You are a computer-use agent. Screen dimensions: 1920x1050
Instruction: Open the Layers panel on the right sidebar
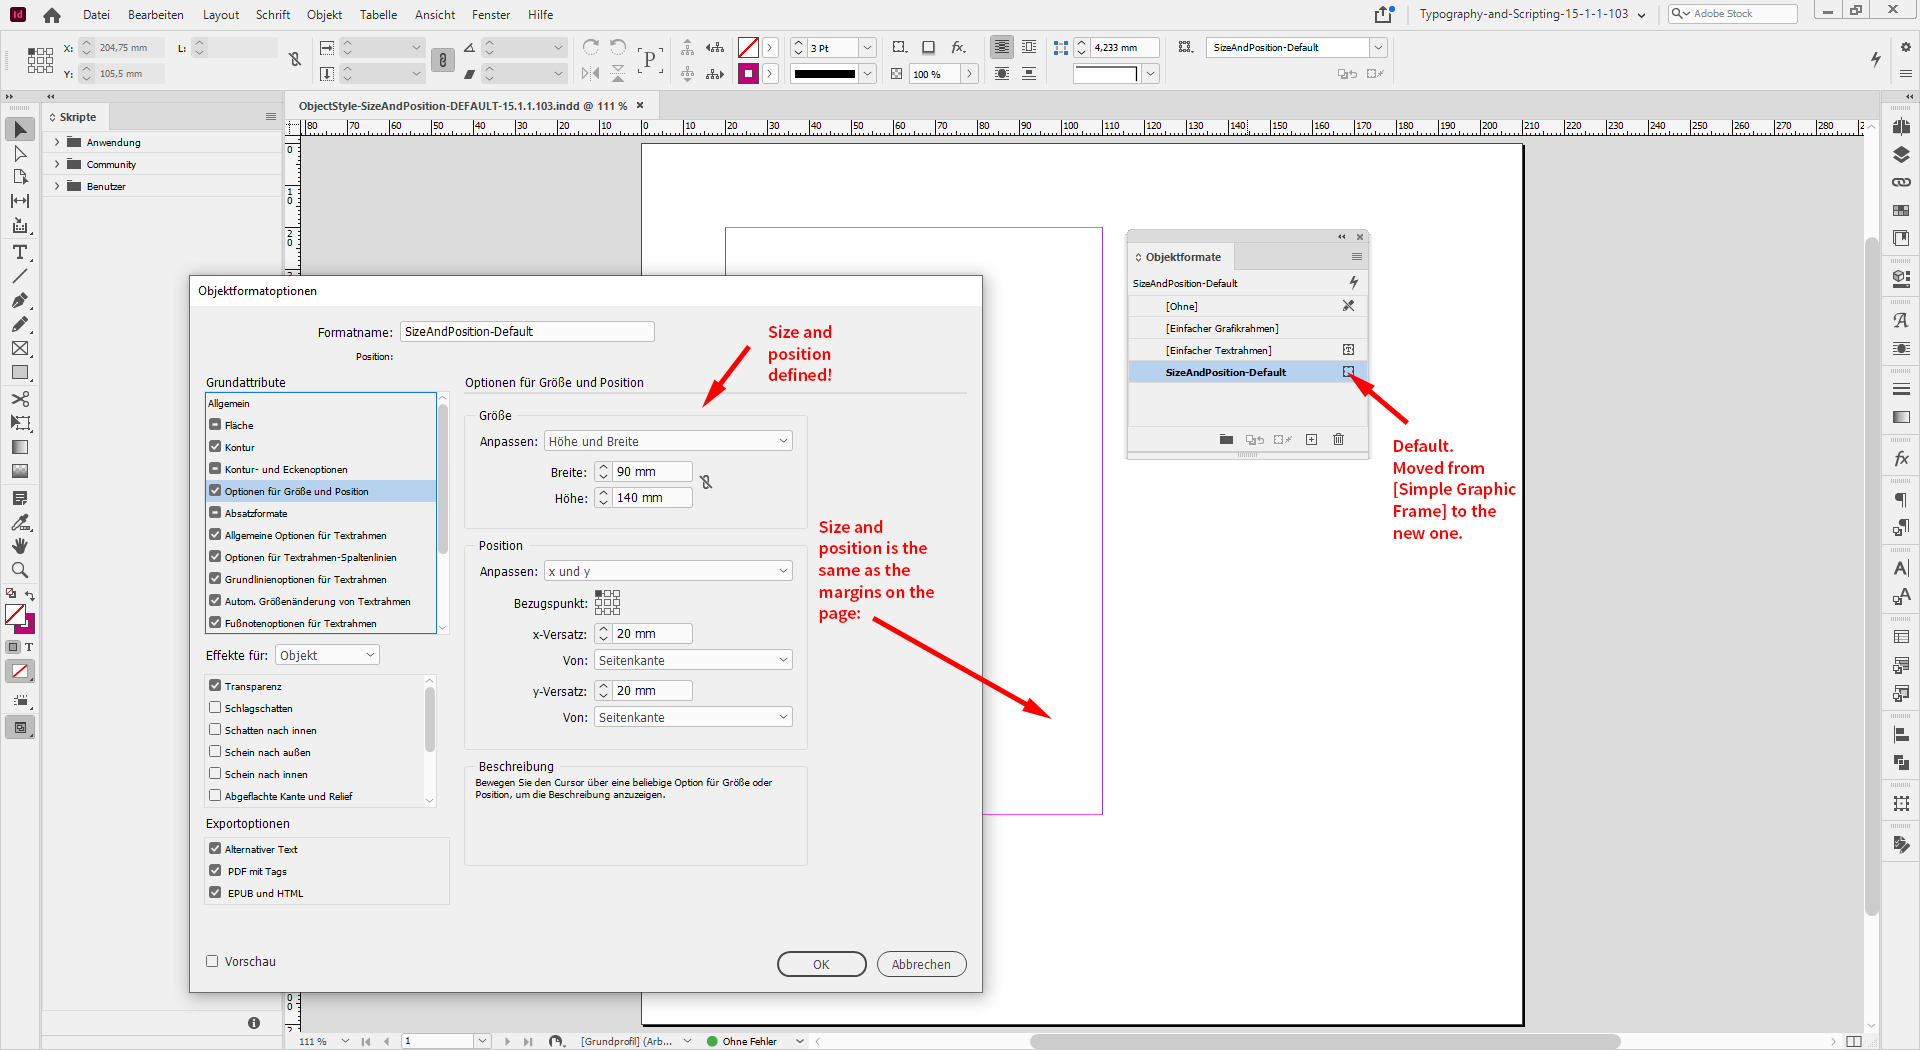pos(1902,155)
